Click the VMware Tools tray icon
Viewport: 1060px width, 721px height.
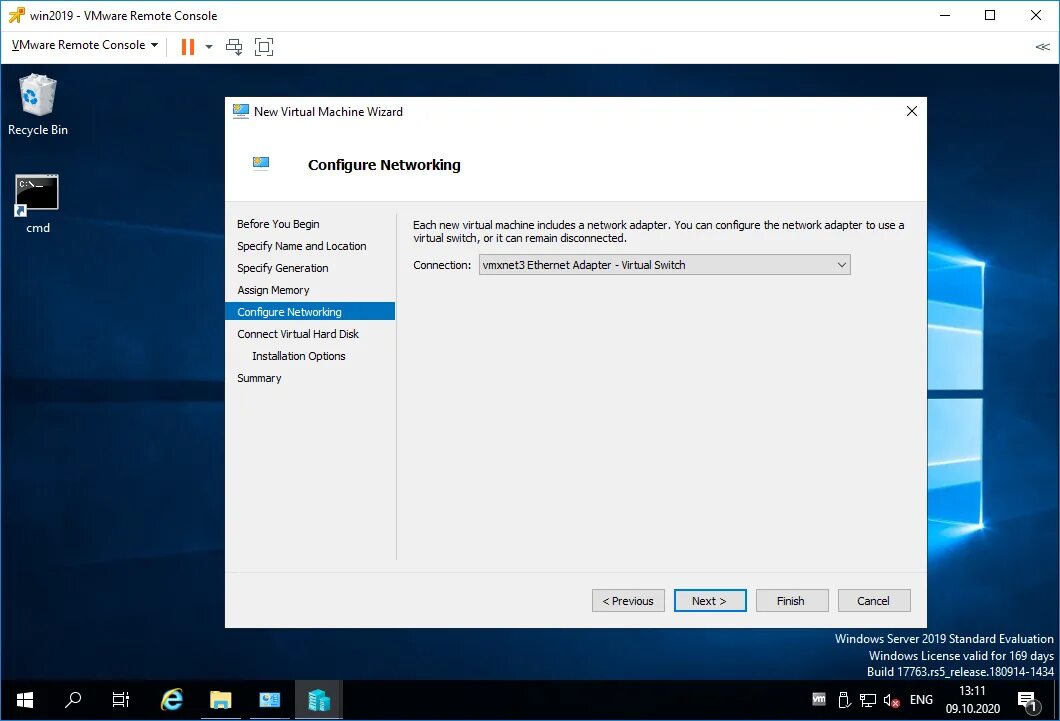coord(819,700)
